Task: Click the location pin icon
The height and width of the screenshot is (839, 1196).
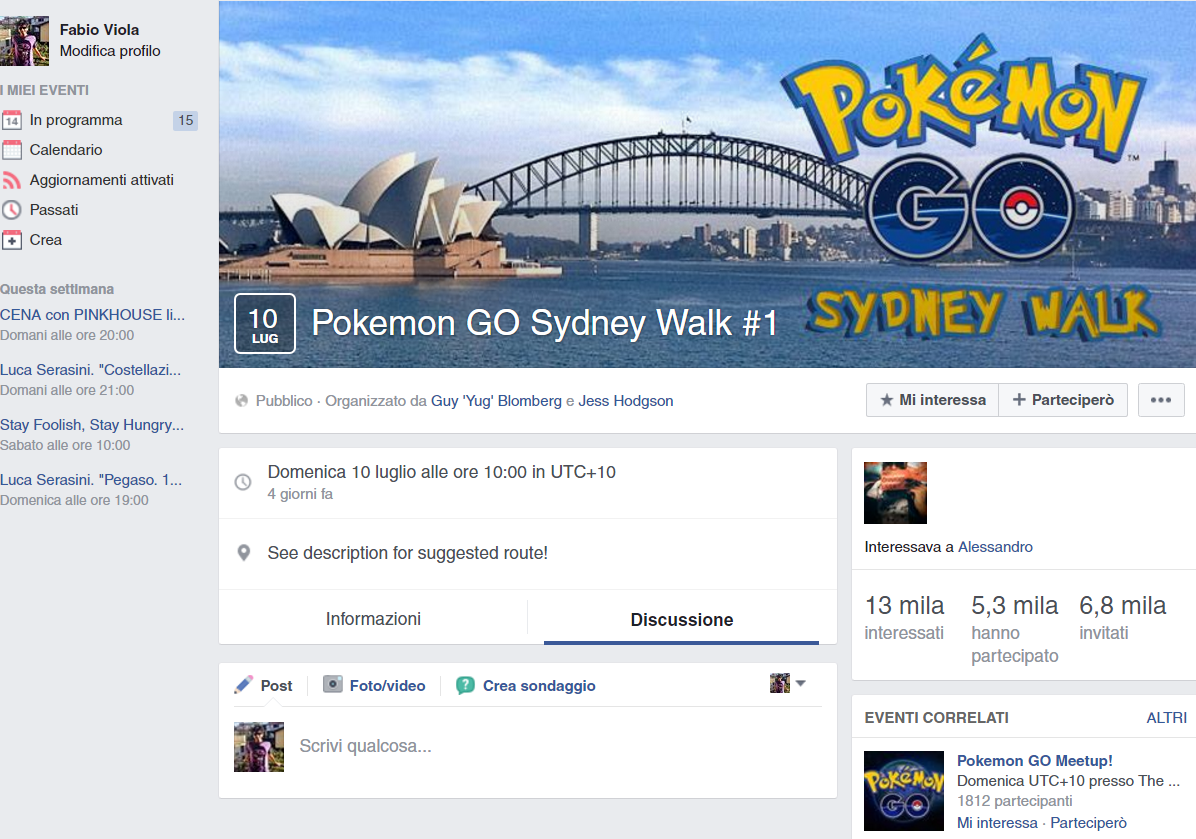Action: click(243, 553)
